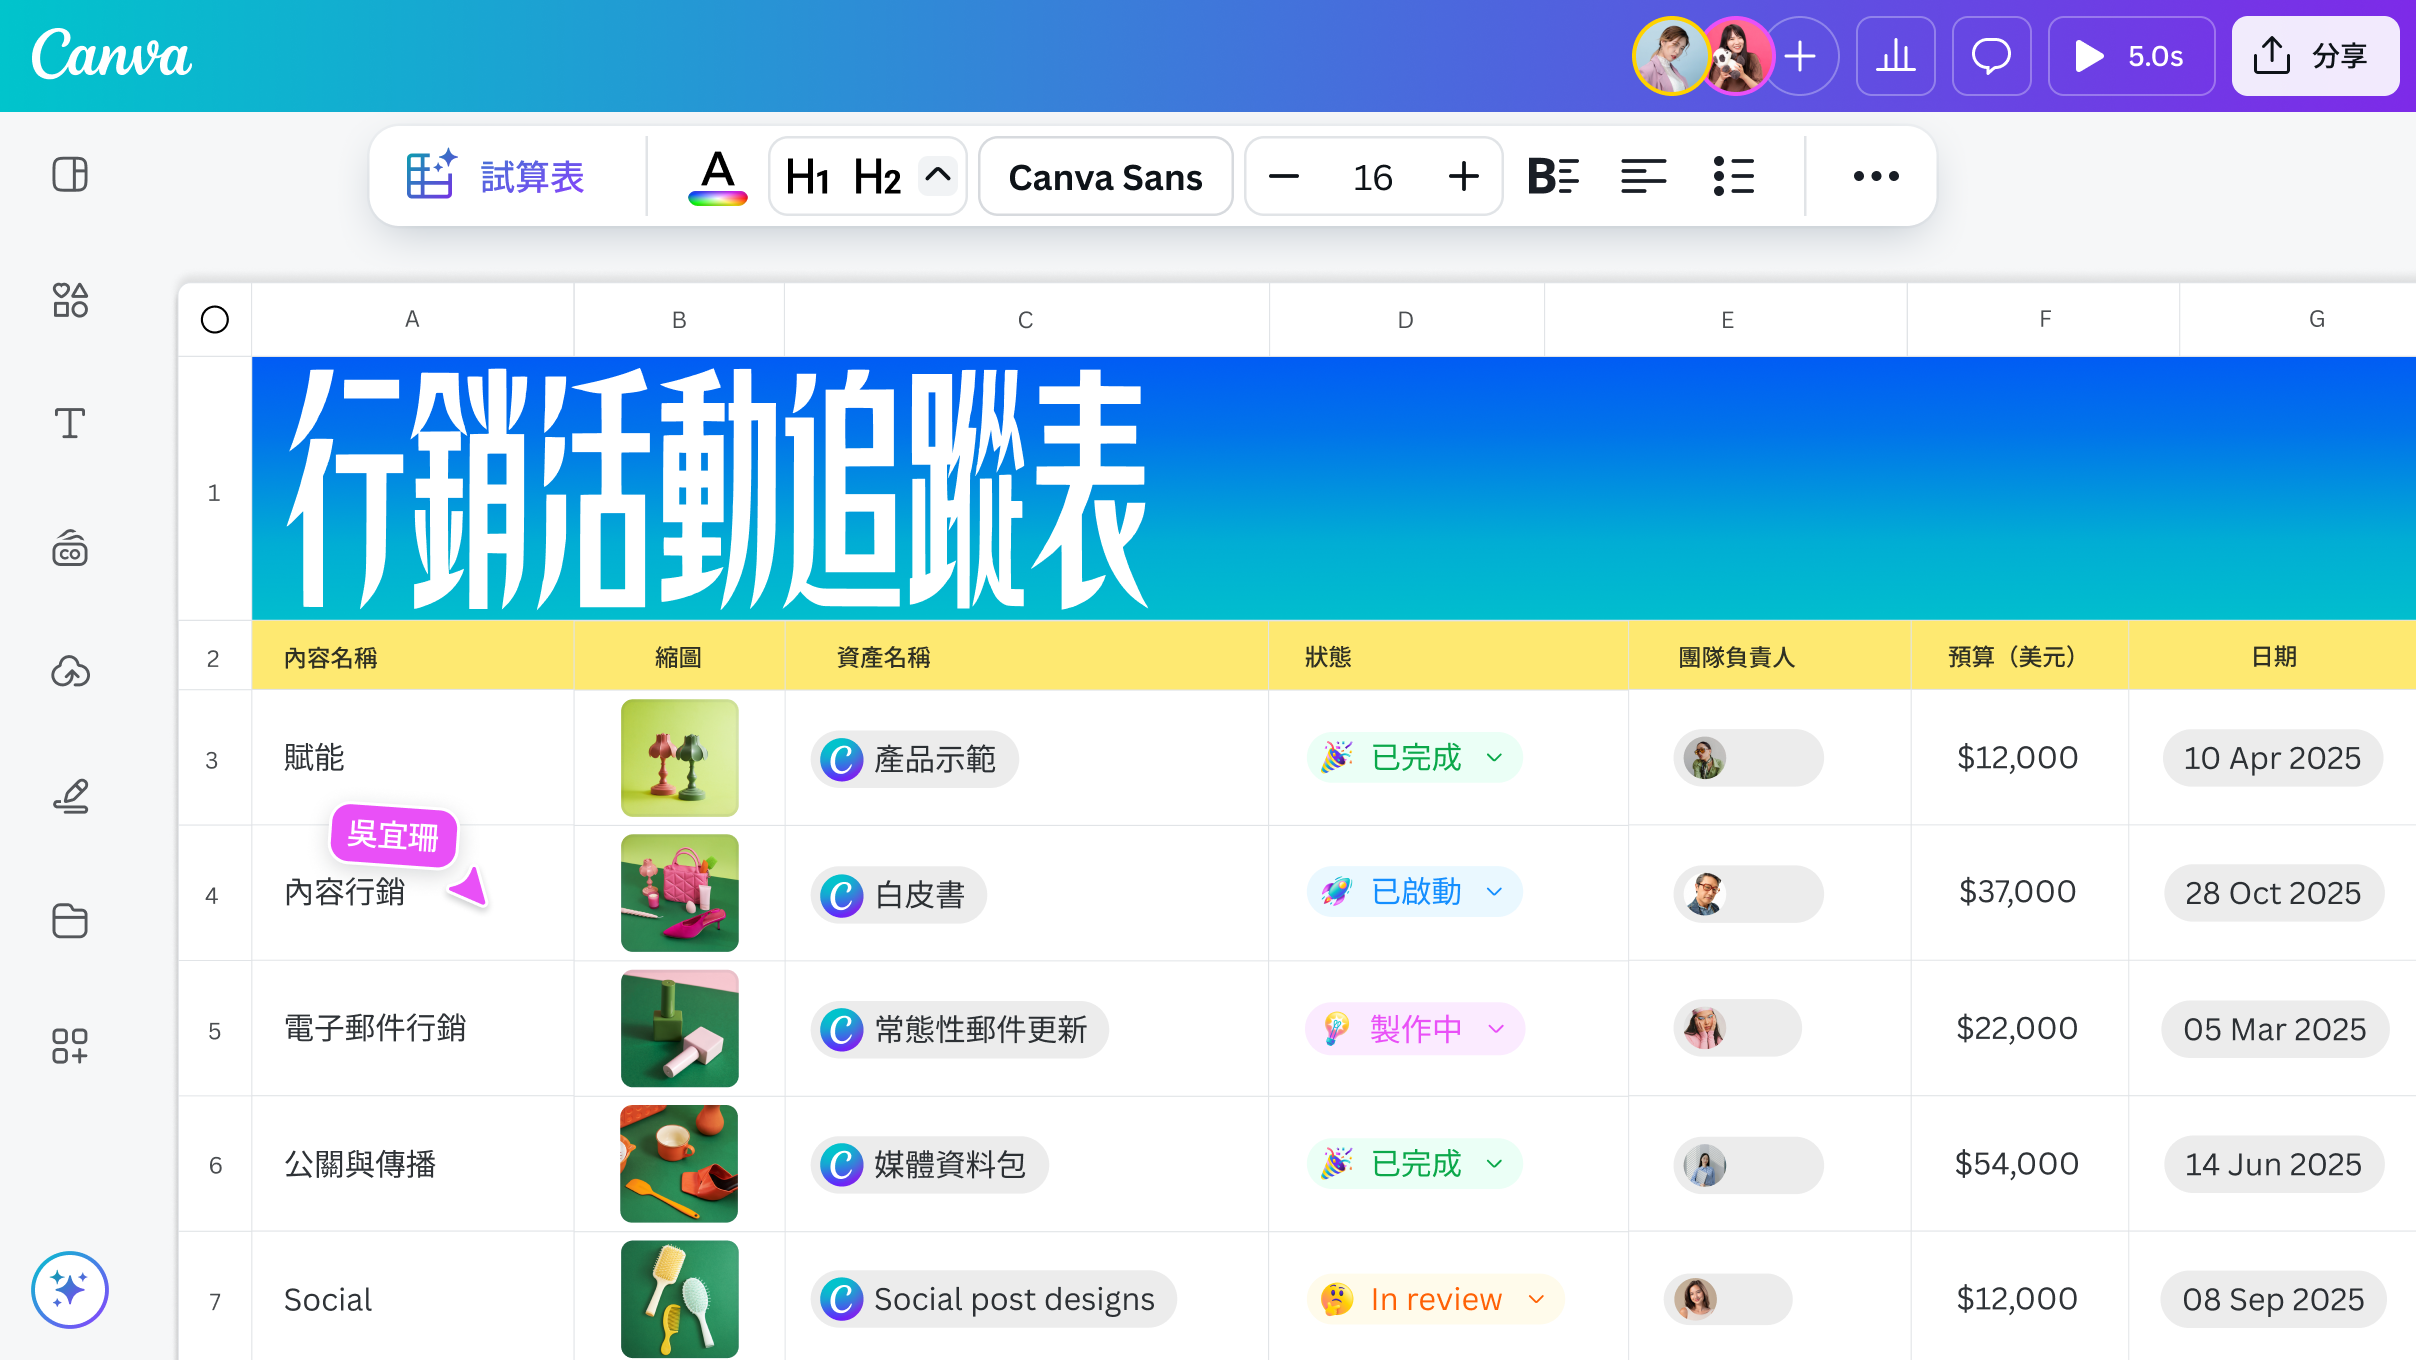Open the 媒體資料包 asset chip
This screenshot has height=1360, width=2416.
pyautogui.click(x=929, y=1165)
